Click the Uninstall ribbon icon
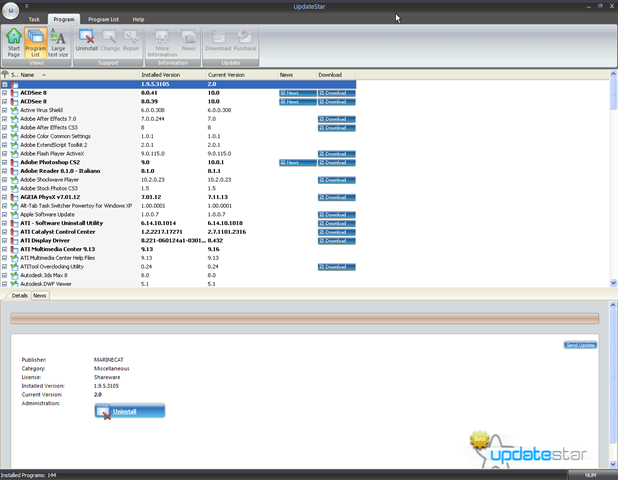 87,40
